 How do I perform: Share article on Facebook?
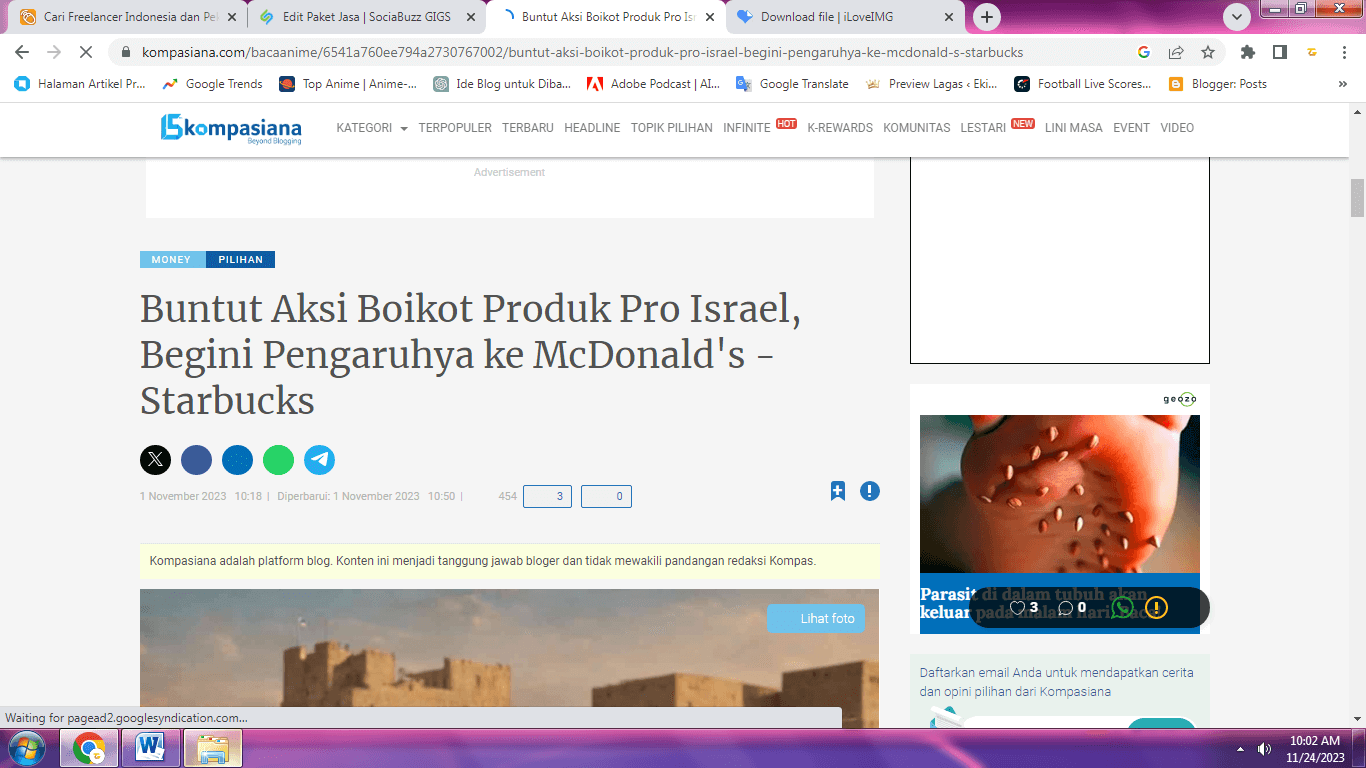point(196,460)
